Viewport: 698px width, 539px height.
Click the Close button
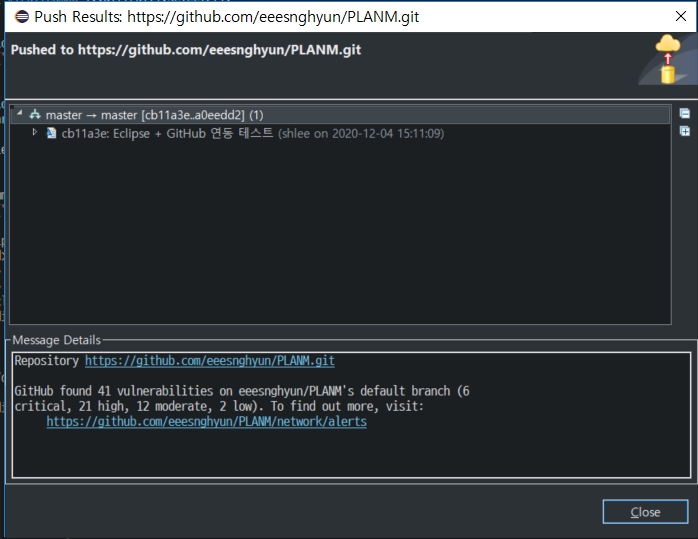click(x=645, y=512)
